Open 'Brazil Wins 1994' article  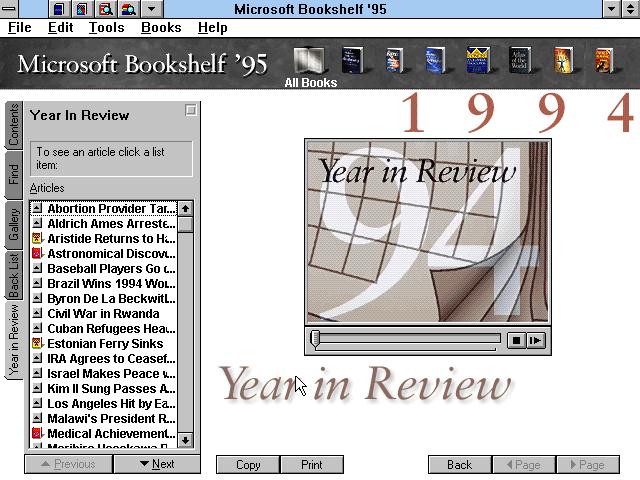pos(111,283)
